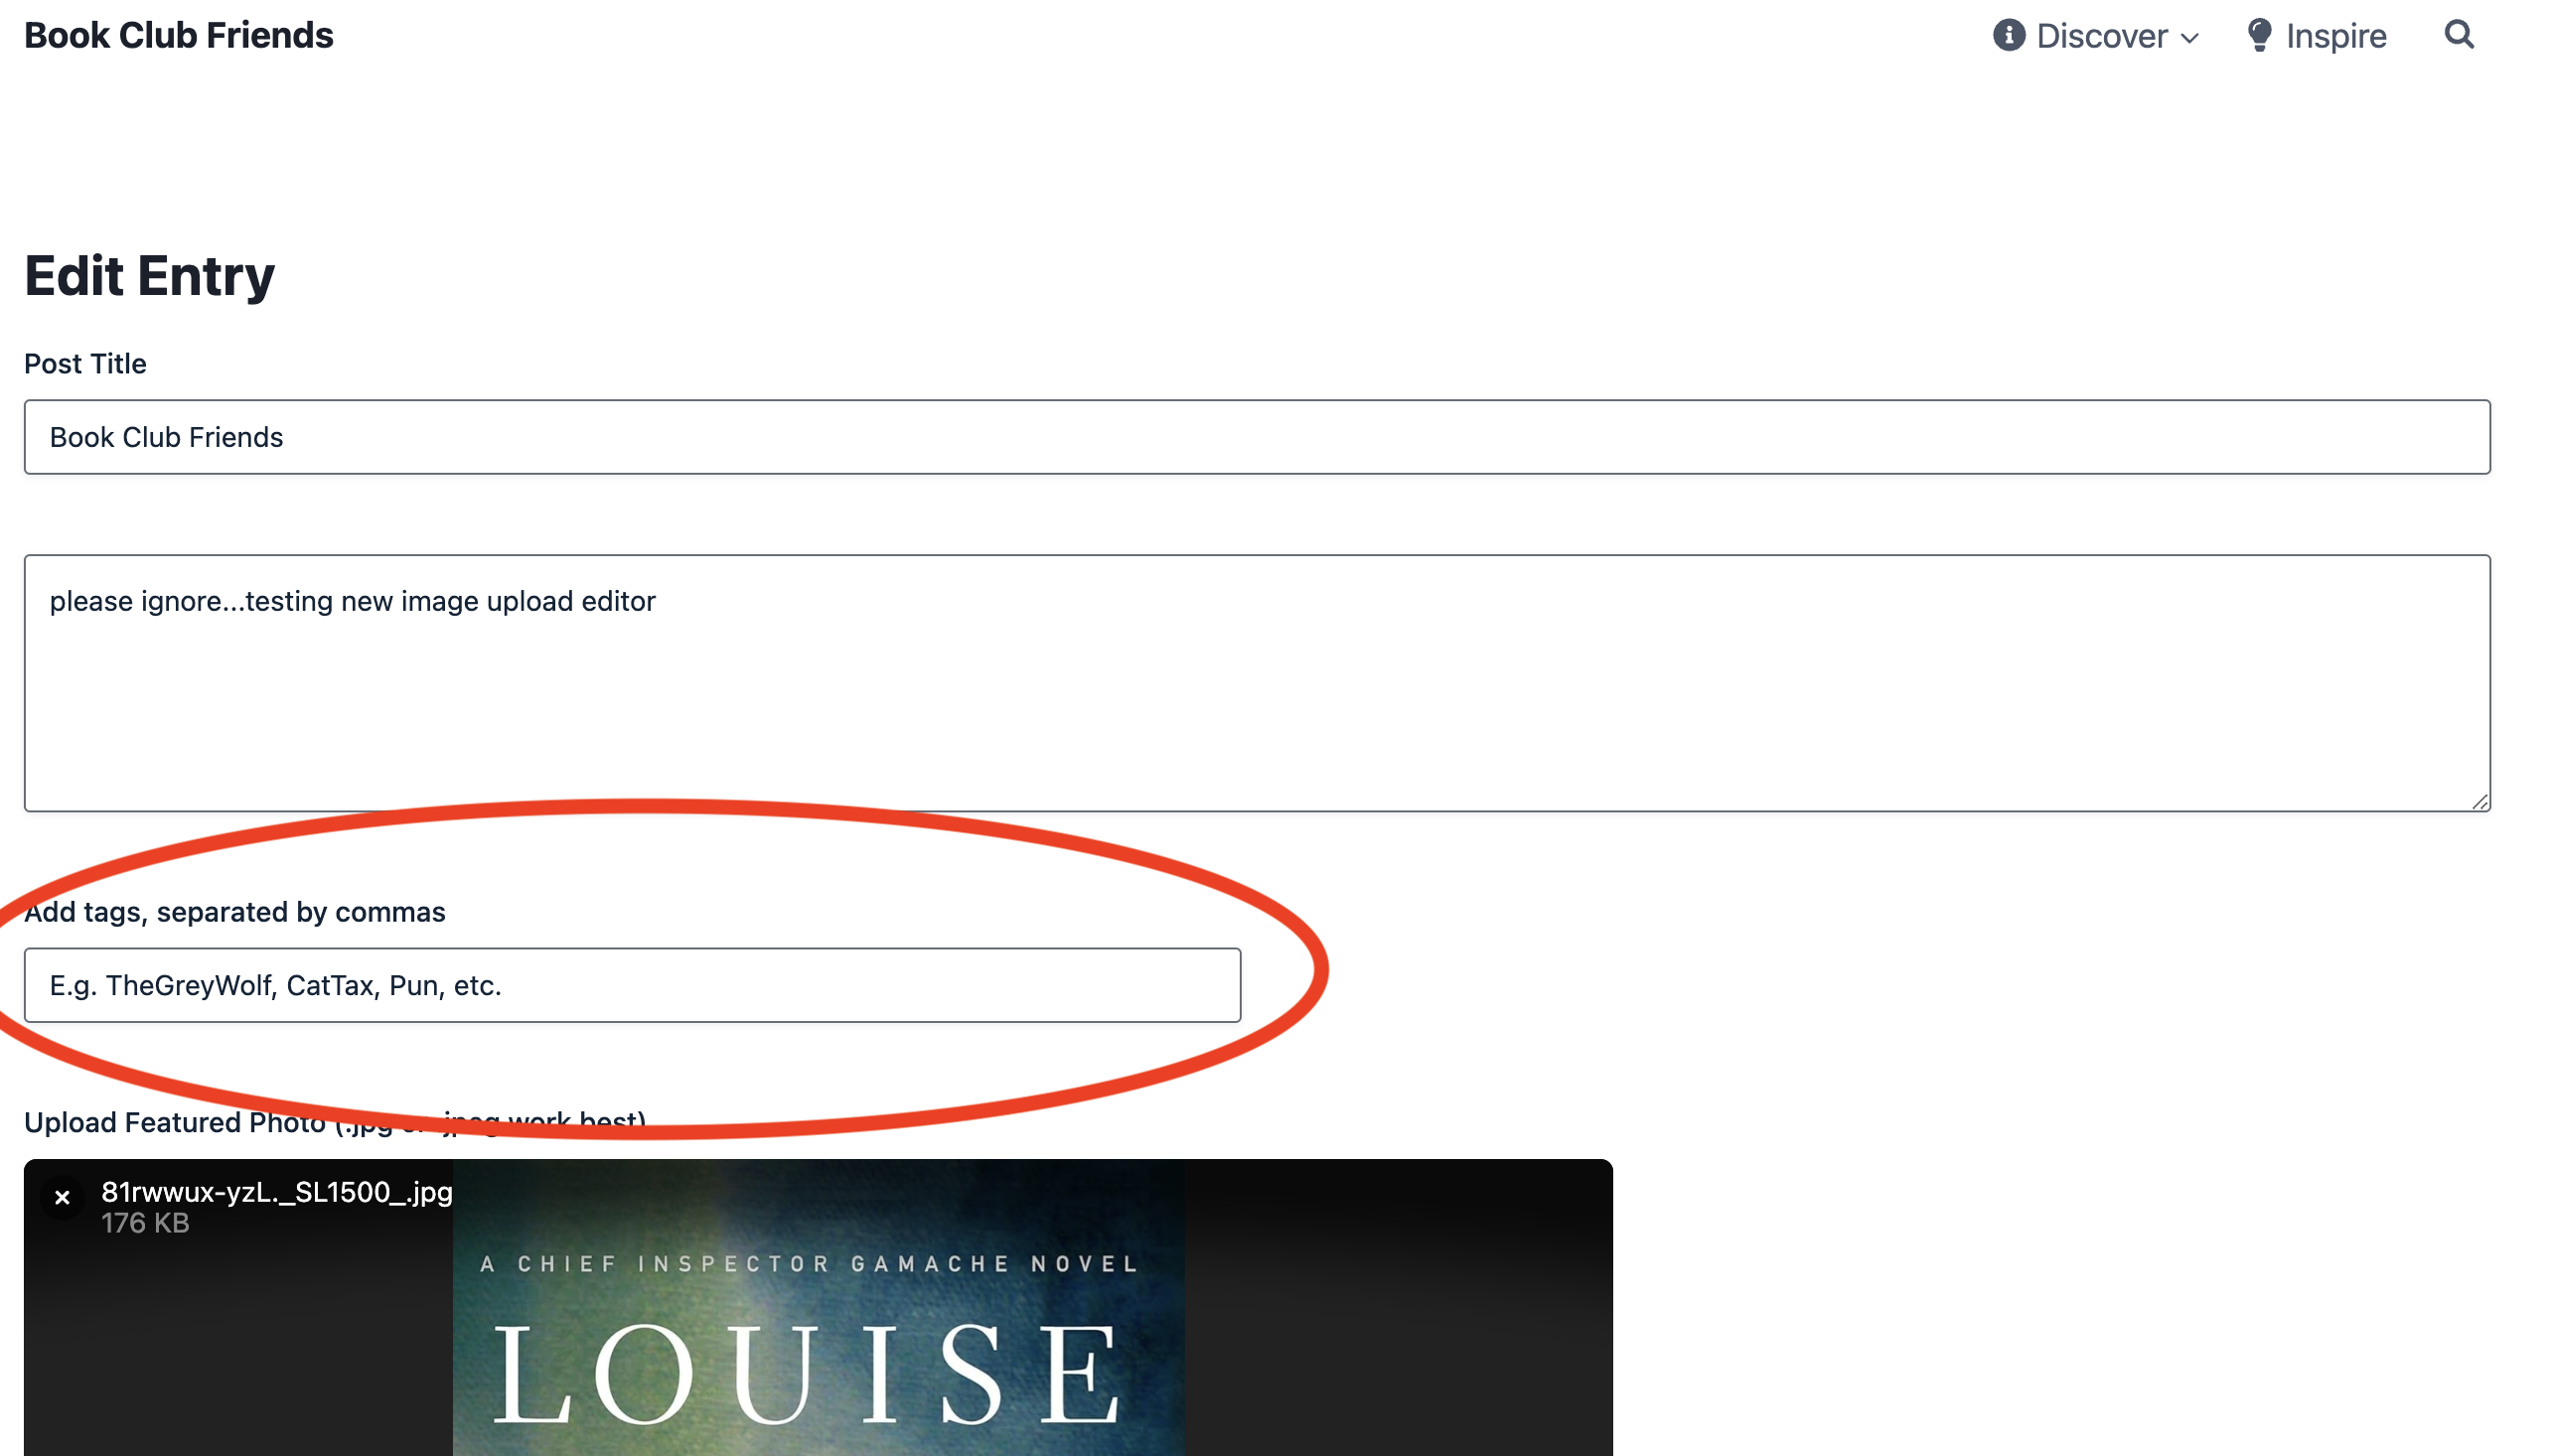Open the Discover menu item
Viewport: 2553px width, 1456px height.
[2095, 36]
